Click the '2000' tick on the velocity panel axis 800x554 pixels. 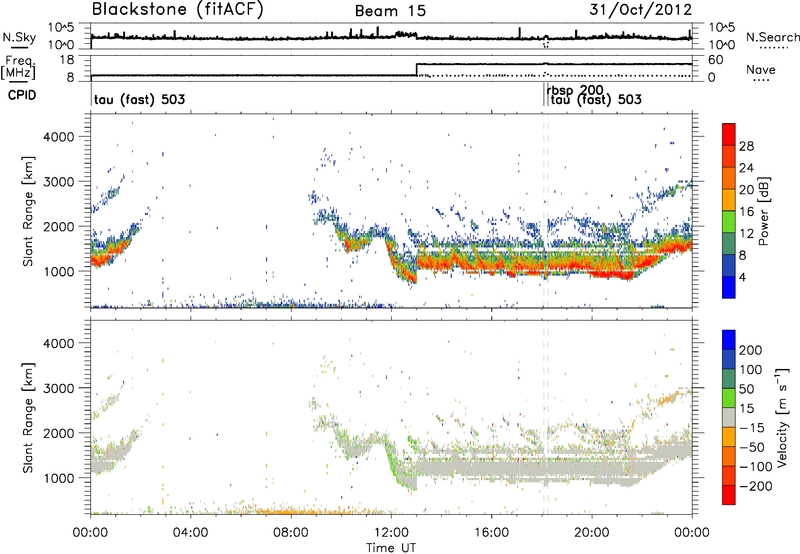pos(59,433)
